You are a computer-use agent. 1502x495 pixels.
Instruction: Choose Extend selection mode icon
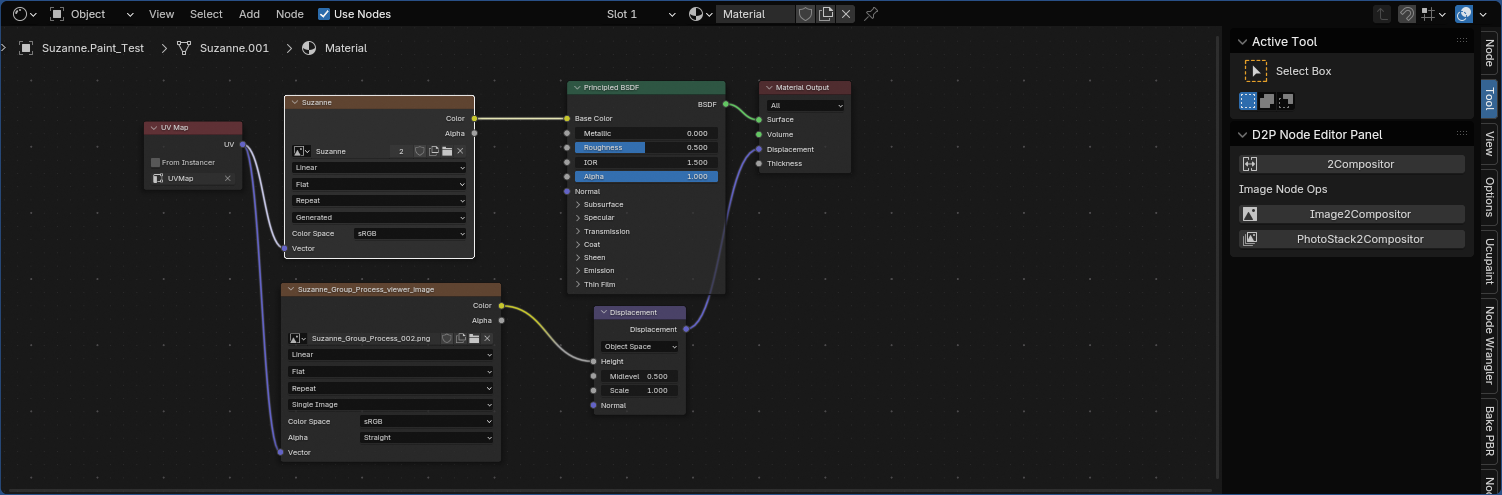click(x=1267, y=101)
